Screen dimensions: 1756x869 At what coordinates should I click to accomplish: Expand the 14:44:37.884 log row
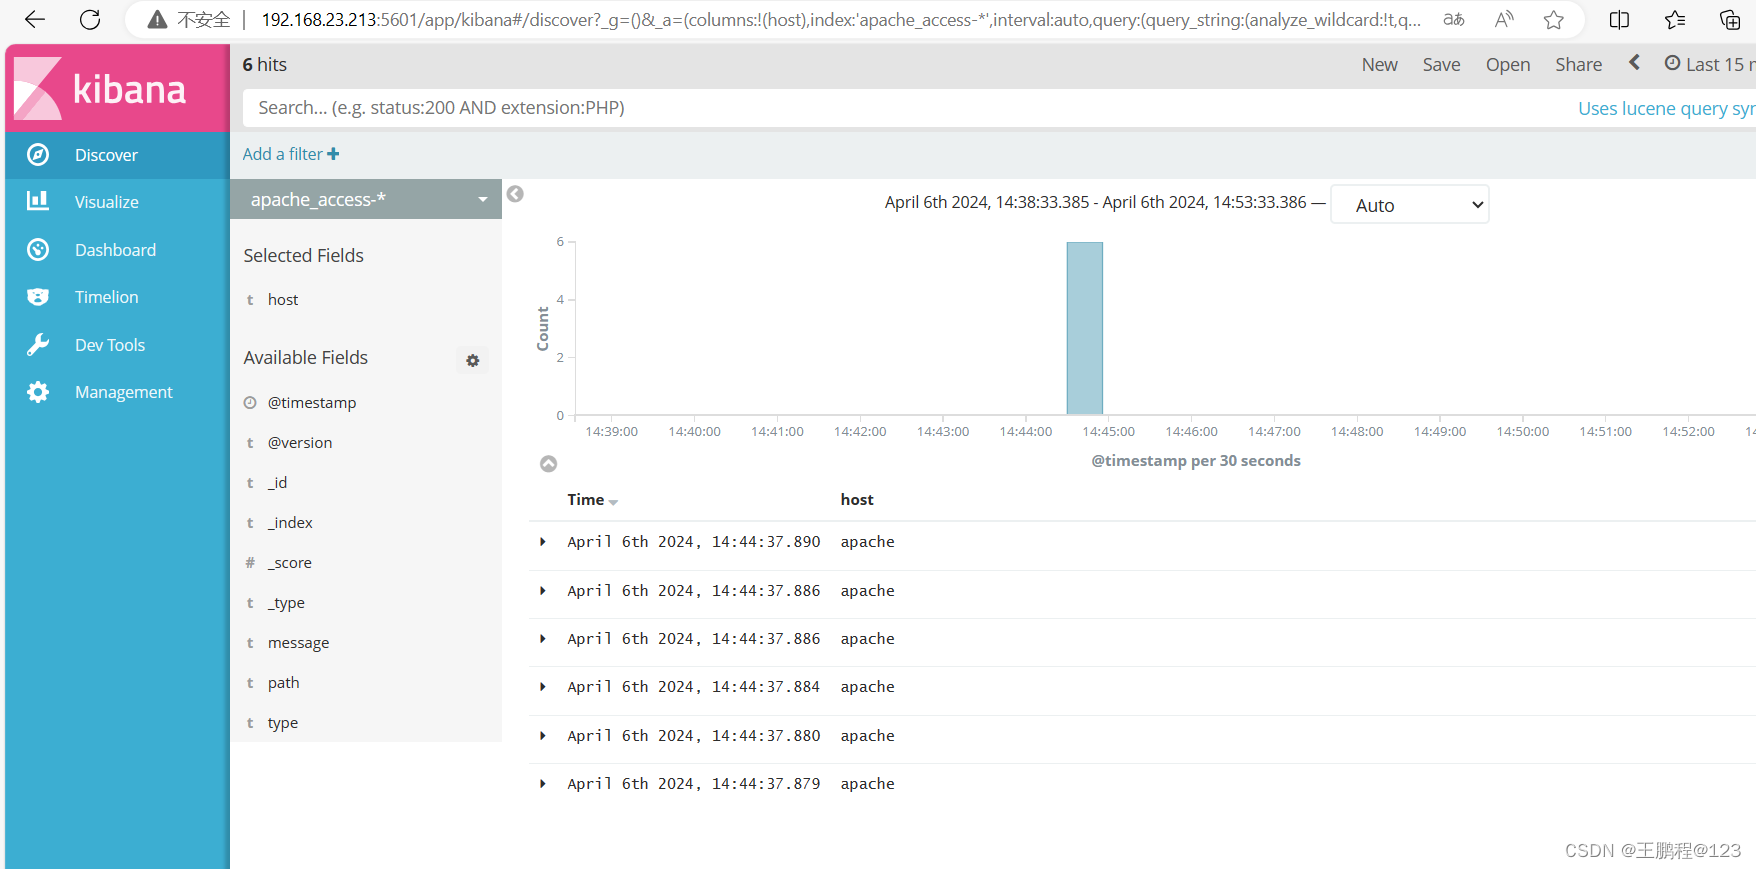[x=543, y=687]
